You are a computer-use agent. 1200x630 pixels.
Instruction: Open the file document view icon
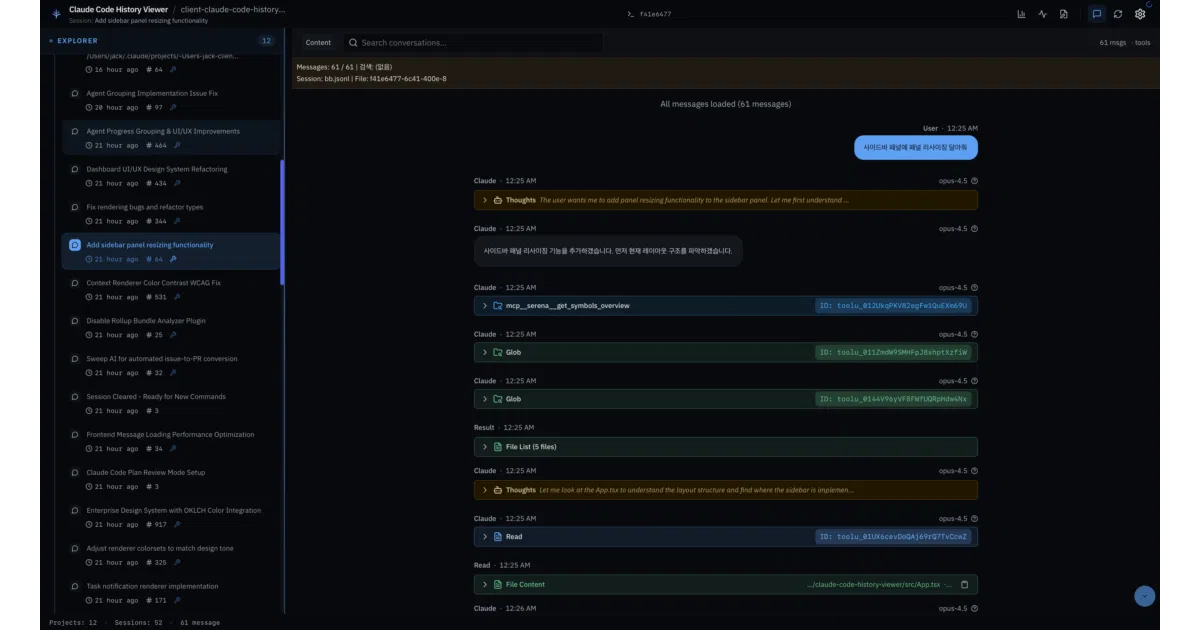point(1063,14)
